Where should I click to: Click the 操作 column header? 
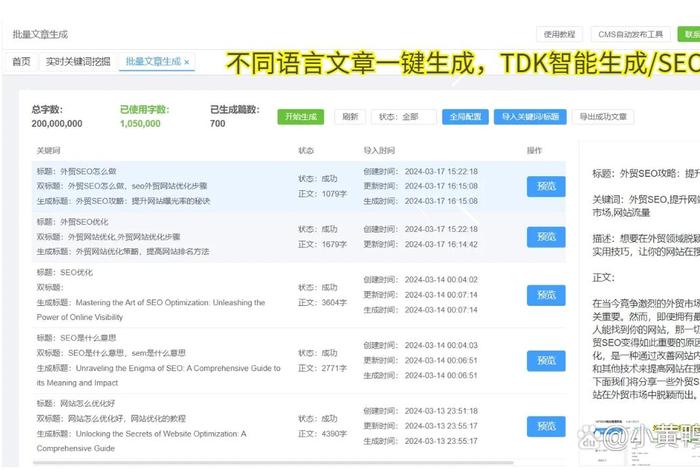[534, 150]
